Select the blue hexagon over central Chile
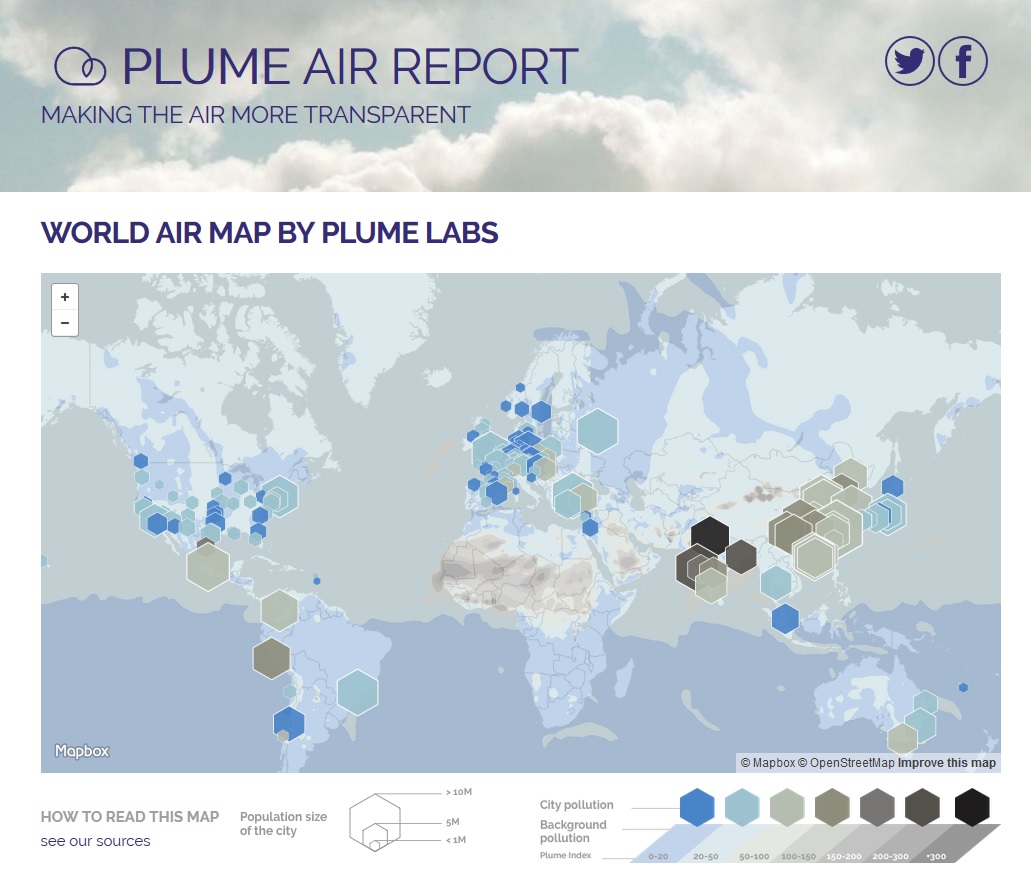Image resolution: width=1031 pixels, height=875 pixels. point(289,723)
